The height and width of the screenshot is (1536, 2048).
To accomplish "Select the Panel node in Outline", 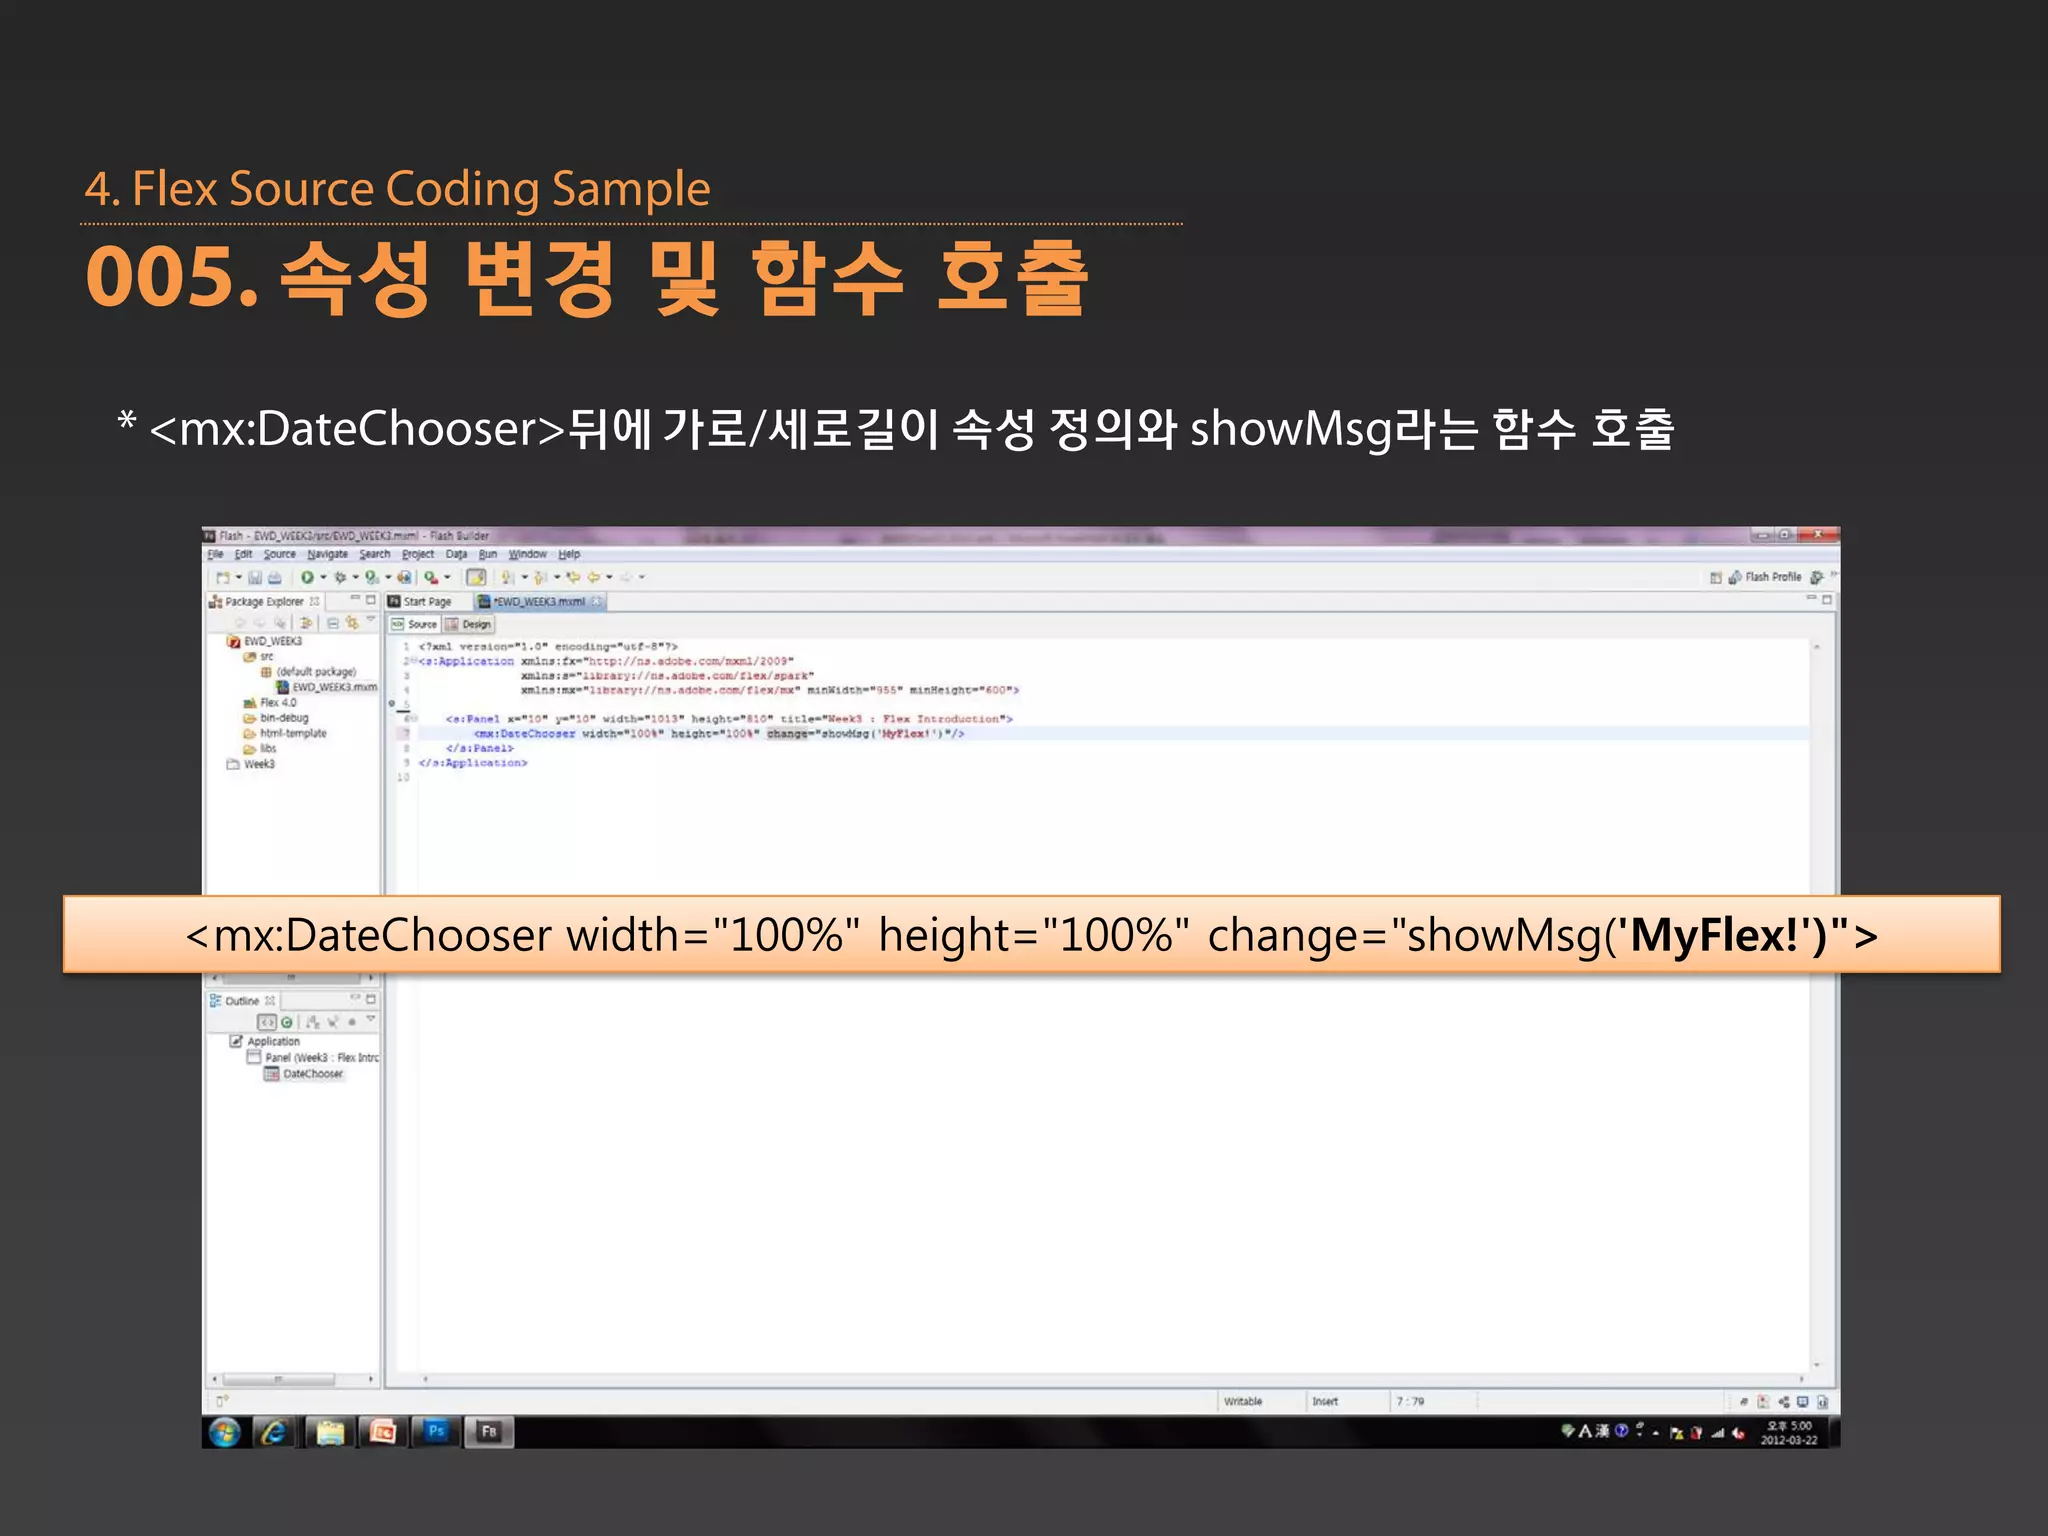I will tap(313, 1057).
